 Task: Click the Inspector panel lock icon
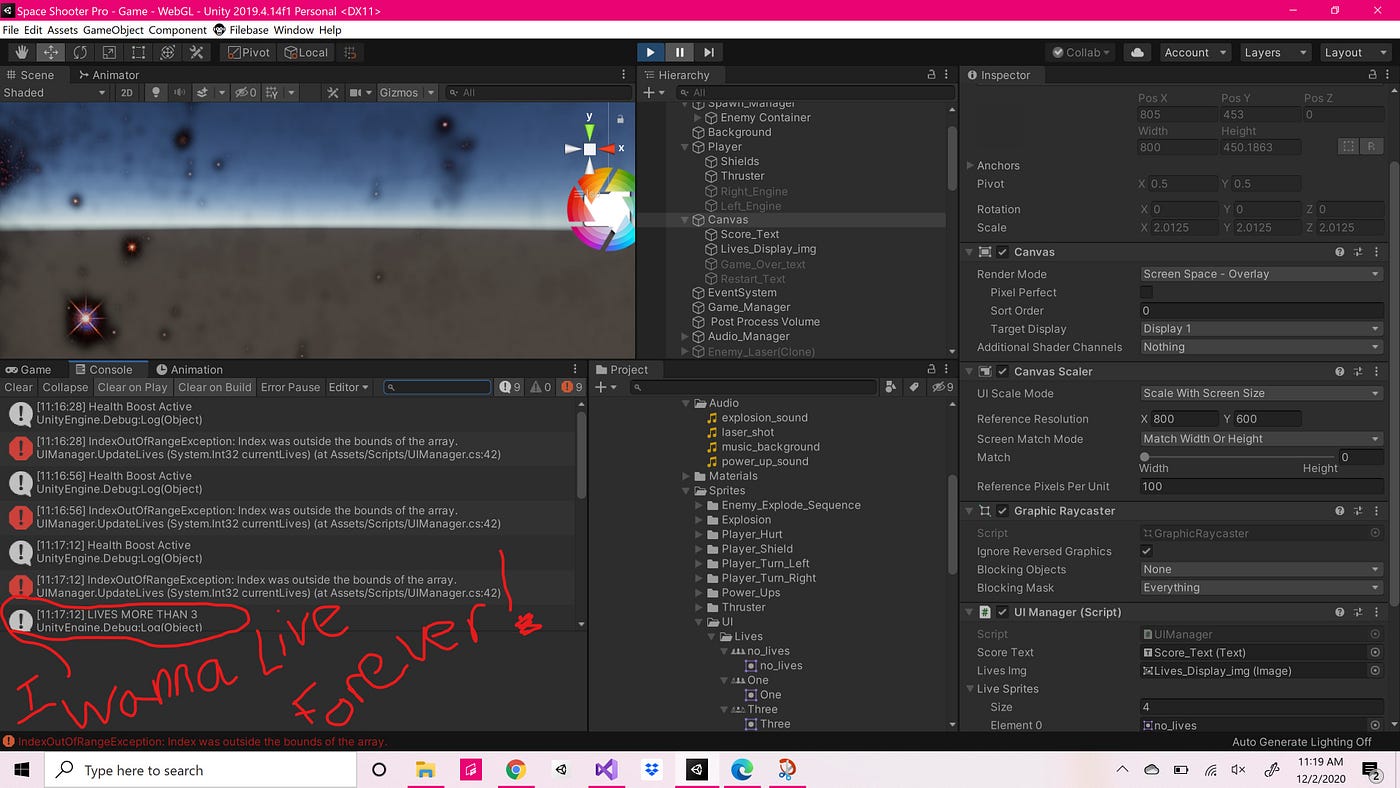1372,75
